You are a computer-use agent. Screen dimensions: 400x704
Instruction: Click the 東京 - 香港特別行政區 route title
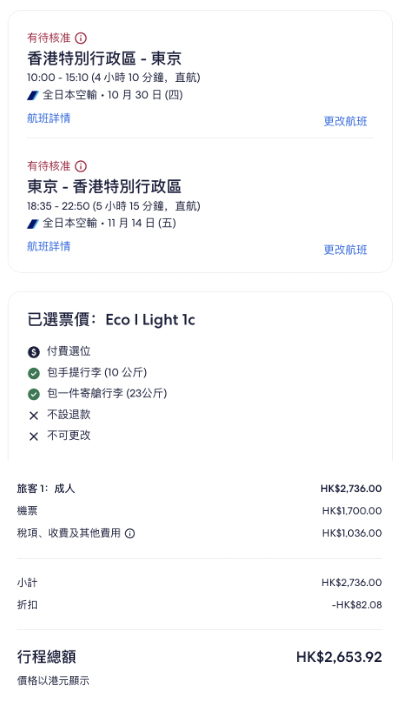pyautogui.click(x=104, y=187)
